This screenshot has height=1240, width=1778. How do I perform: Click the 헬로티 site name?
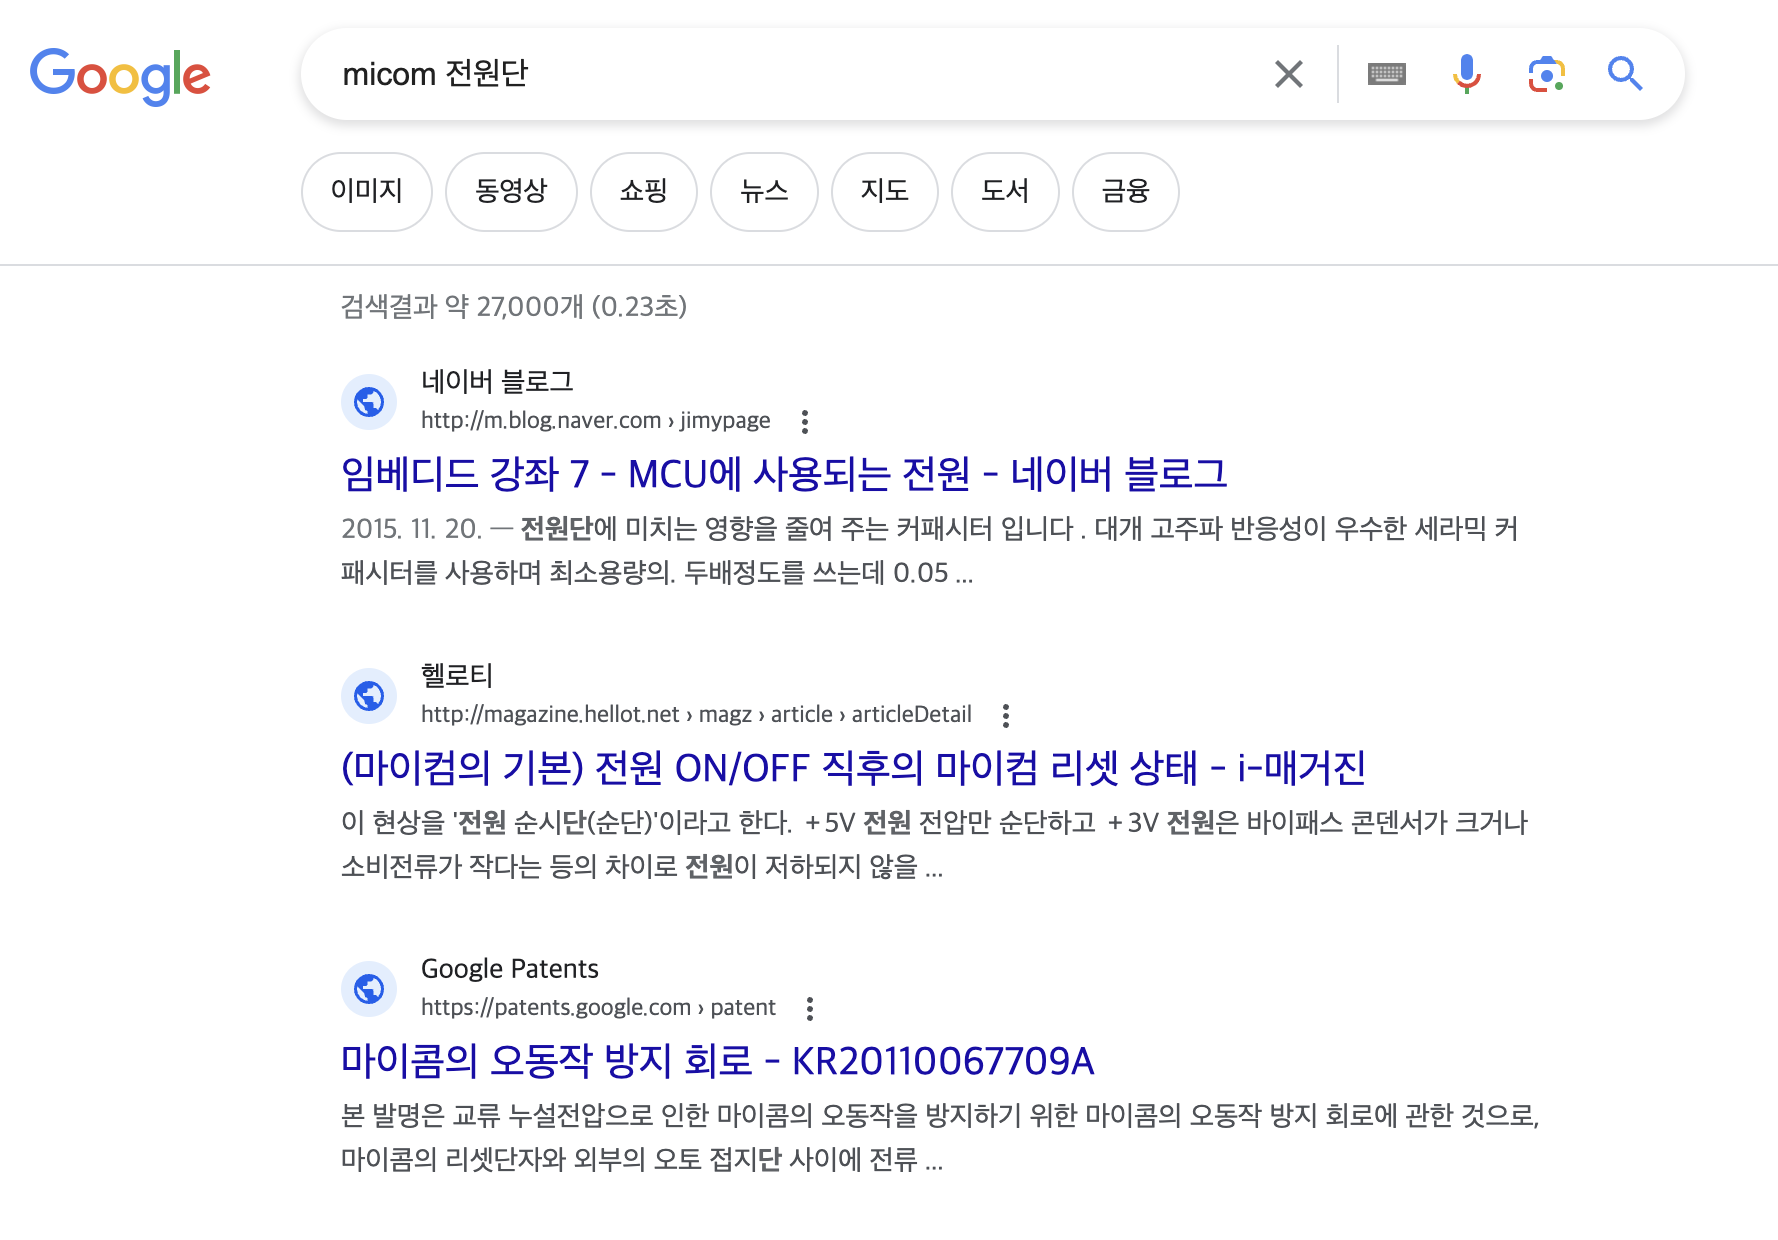457,675
